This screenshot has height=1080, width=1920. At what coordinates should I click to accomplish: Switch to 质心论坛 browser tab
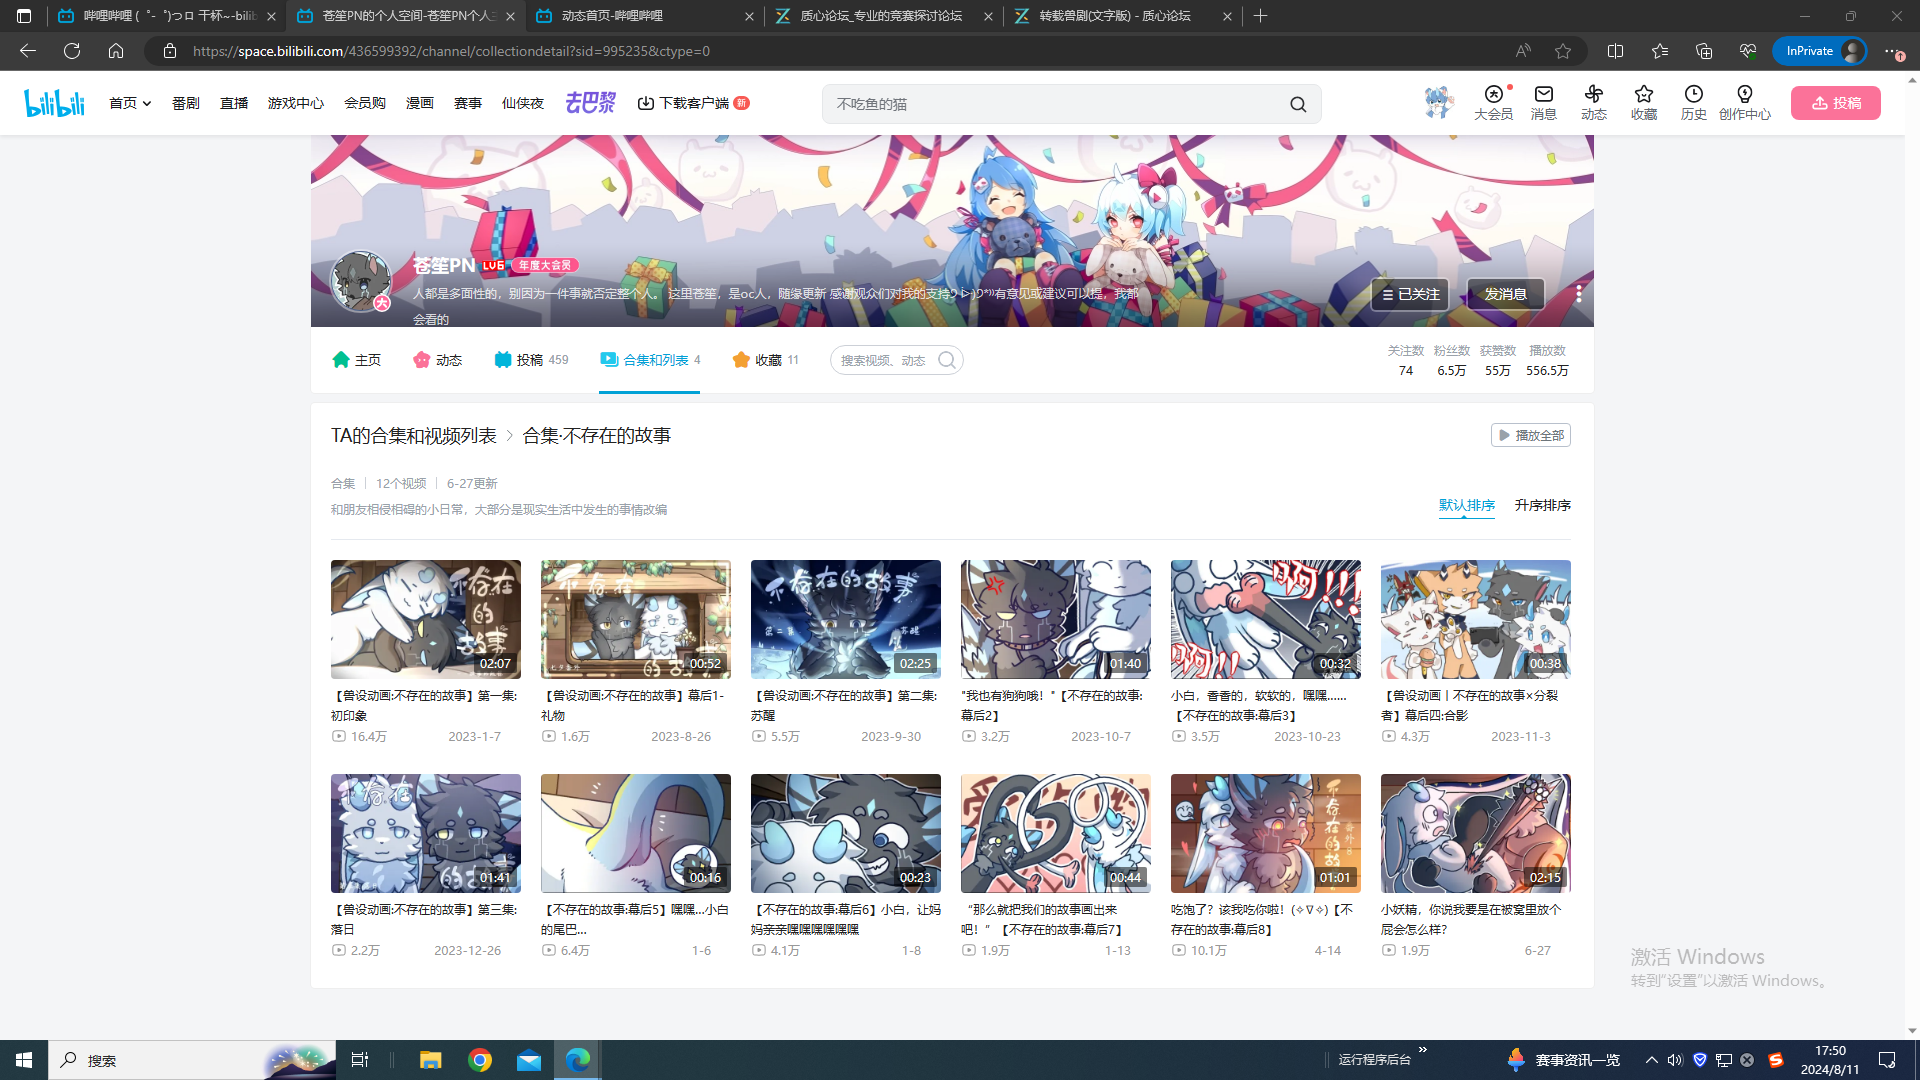point(884,16)
